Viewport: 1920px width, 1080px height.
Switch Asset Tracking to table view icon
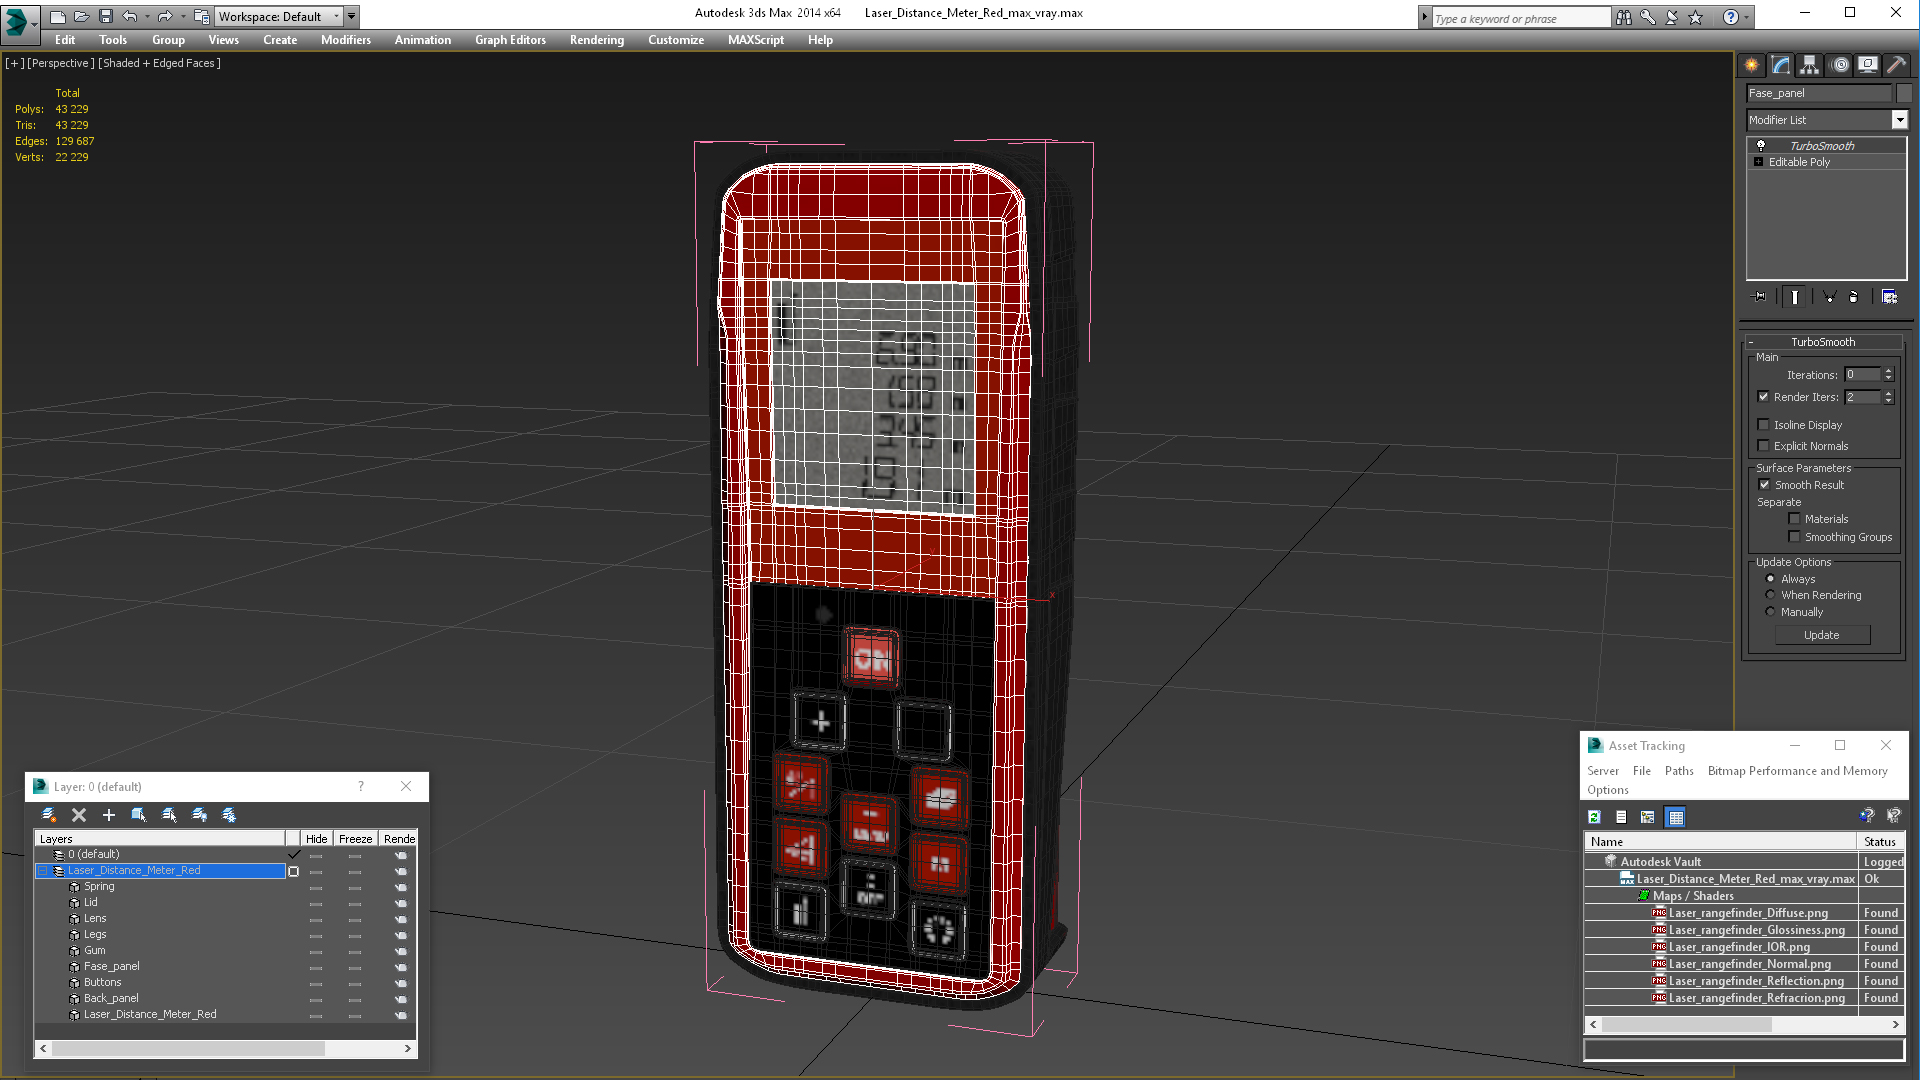(x=1676, y=817)
